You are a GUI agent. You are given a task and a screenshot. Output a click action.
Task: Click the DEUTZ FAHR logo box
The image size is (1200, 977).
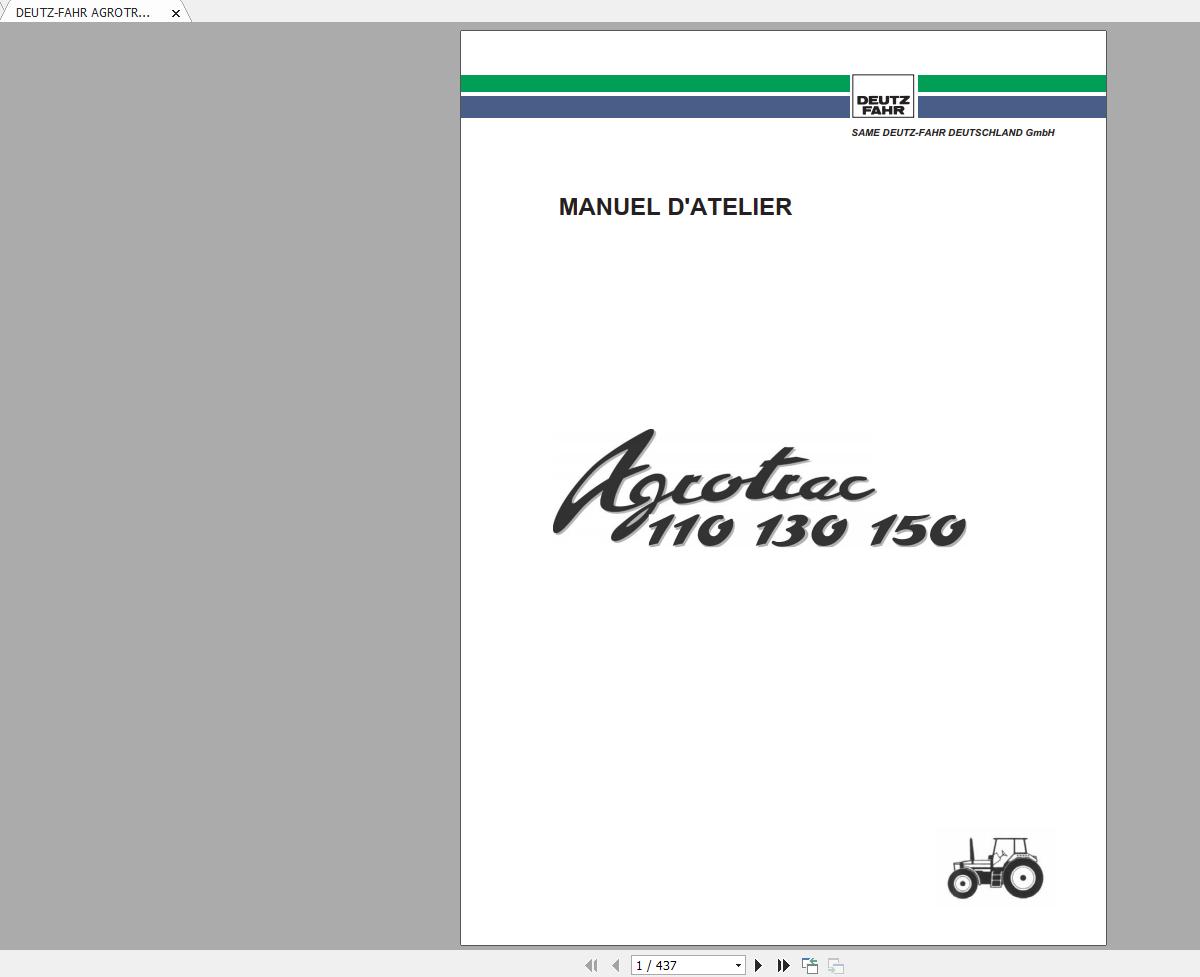(x=883, y=96)
